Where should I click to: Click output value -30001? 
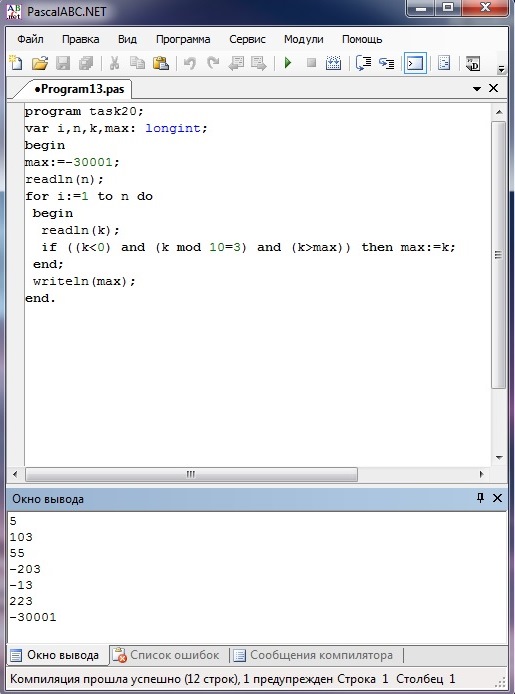click(33, 617)
